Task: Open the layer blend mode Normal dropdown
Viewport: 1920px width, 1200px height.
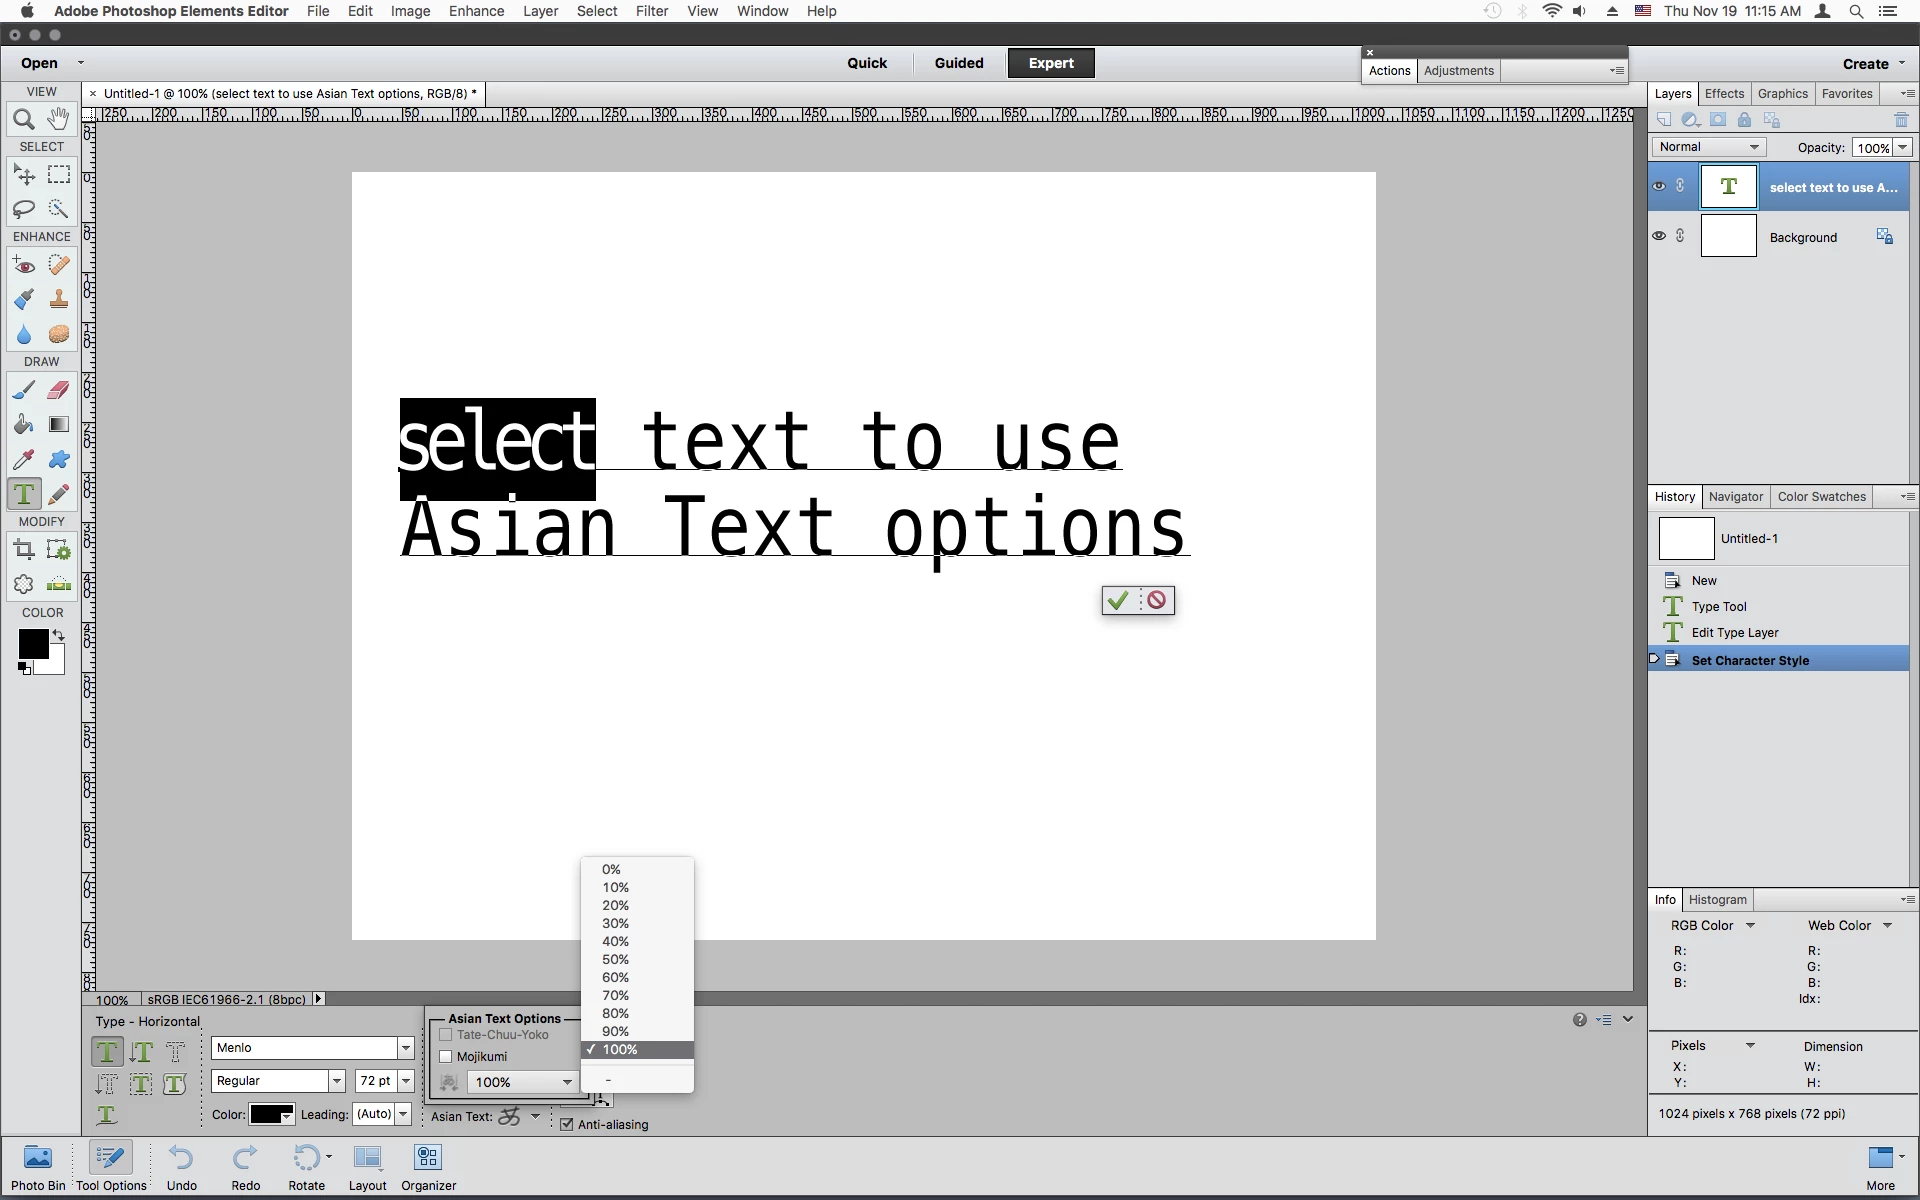Action: (x=1708, y=147)
